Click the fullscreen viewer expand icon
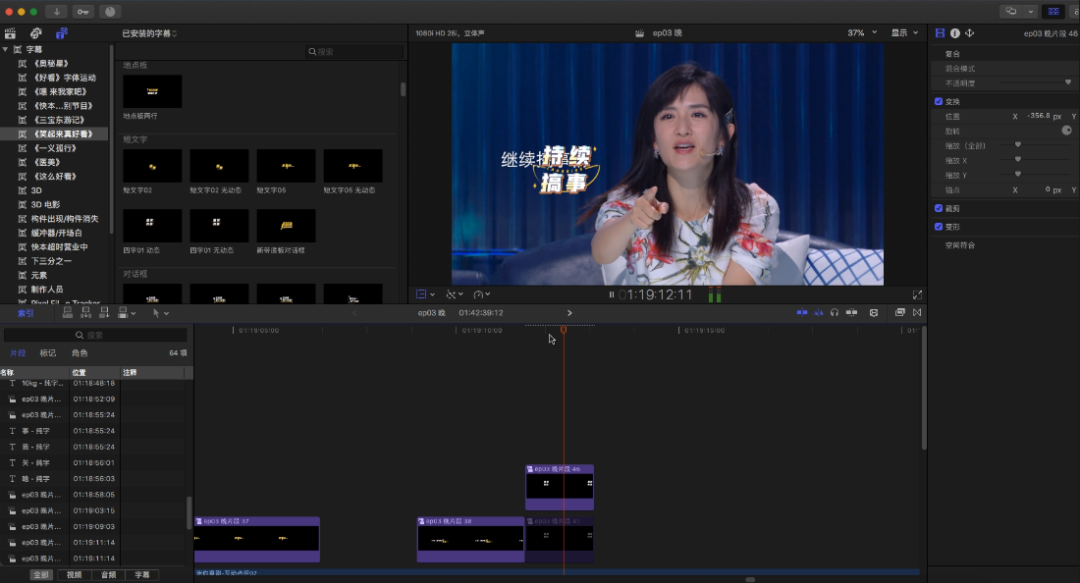Image resolution: width=1080 pixels, height=583 pixels. [x=917, y=294]
